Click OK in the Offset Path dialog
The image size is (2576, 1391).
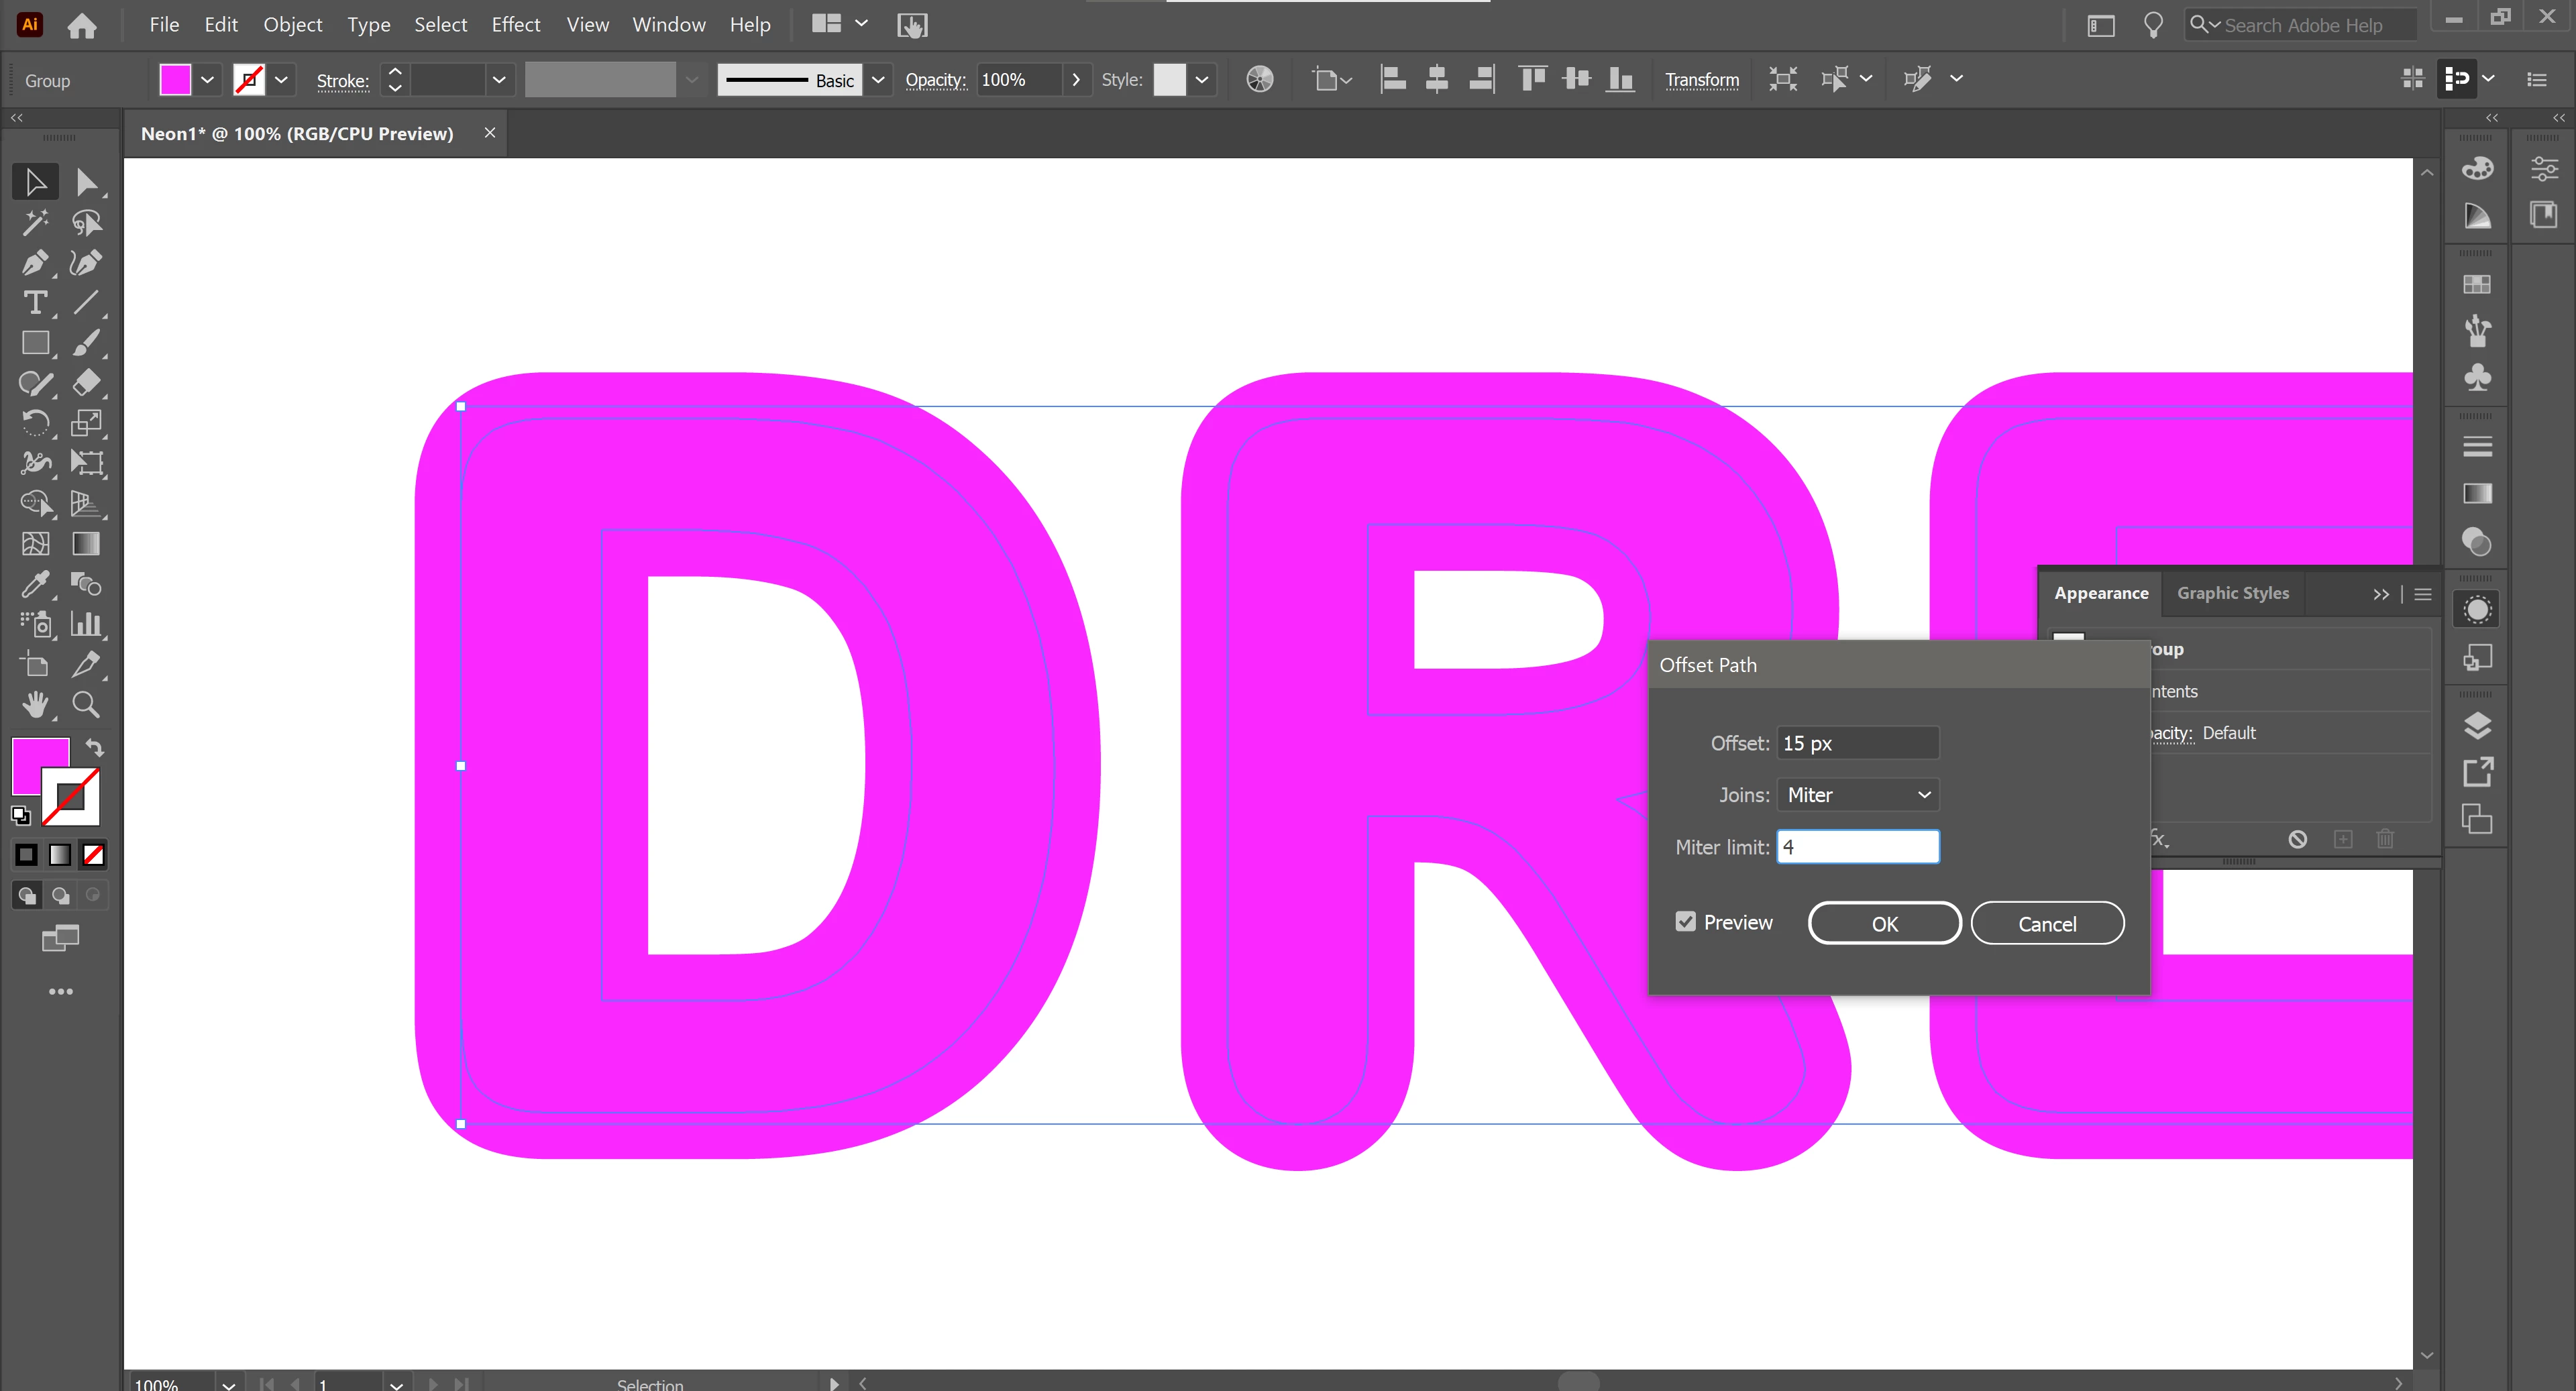(1884, 923)
